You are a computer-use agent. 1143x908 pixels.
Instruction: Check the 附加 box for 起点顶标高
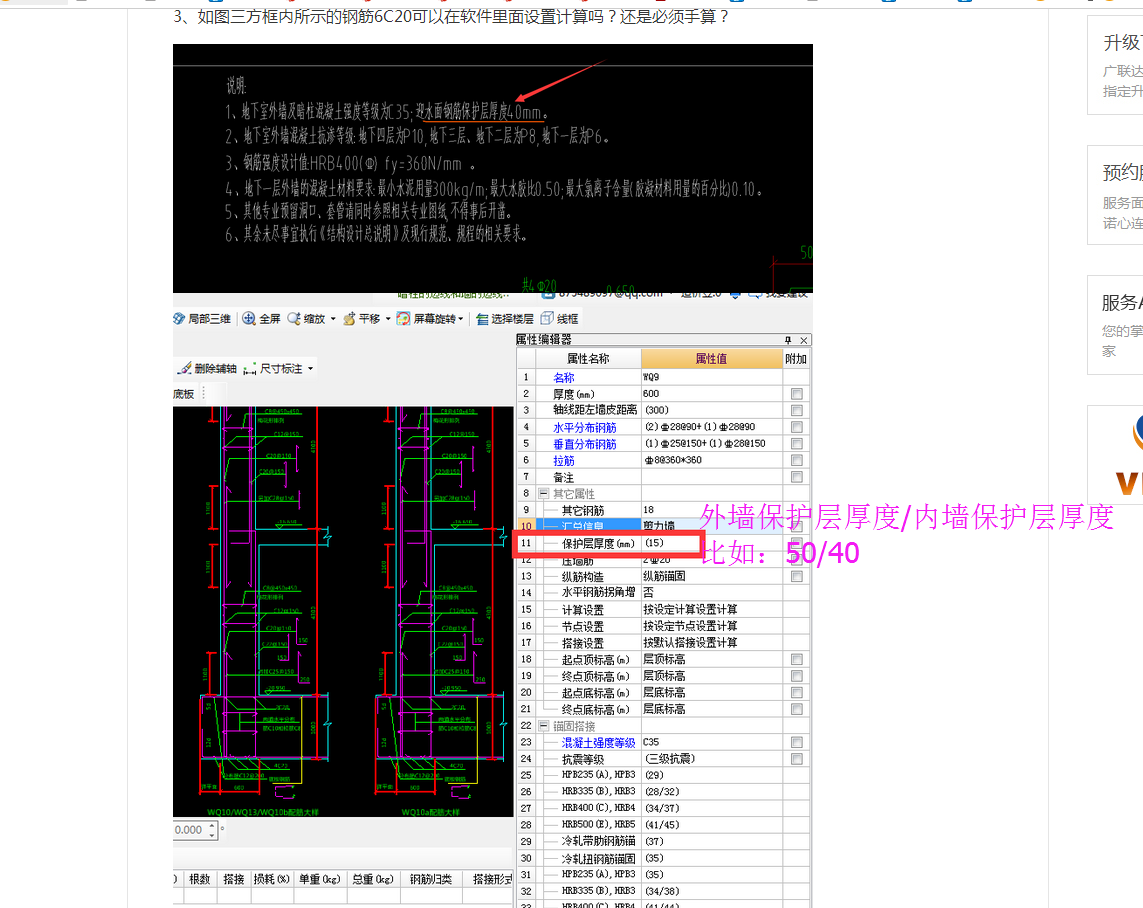pos(797,660)
